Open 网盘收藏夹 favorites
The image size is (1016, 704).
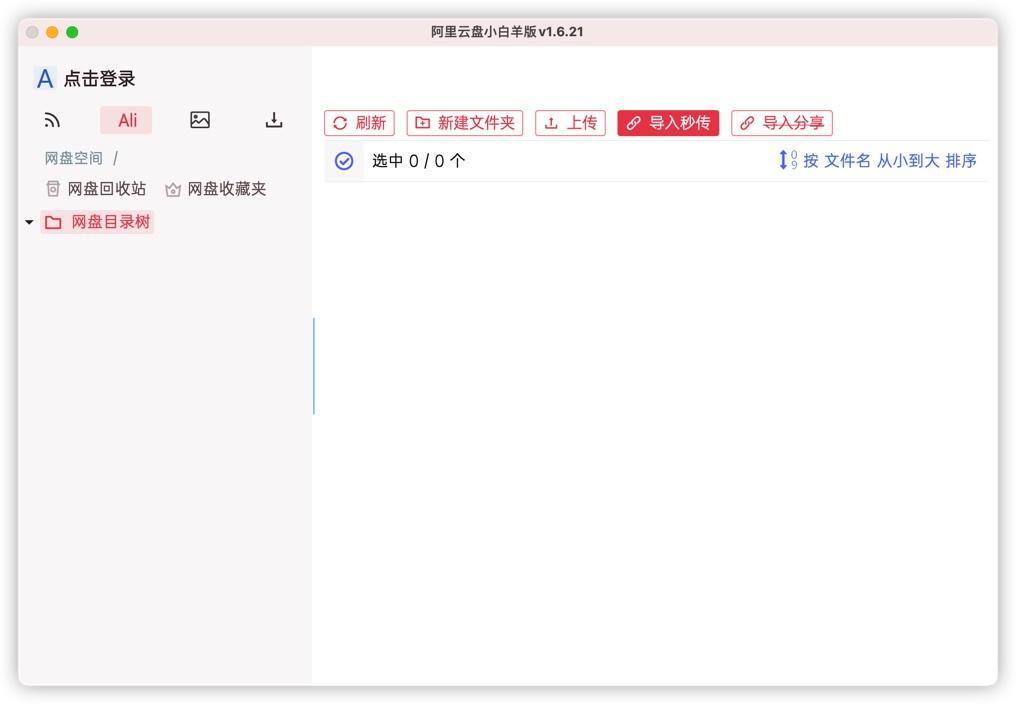click(x=216, y=189)
